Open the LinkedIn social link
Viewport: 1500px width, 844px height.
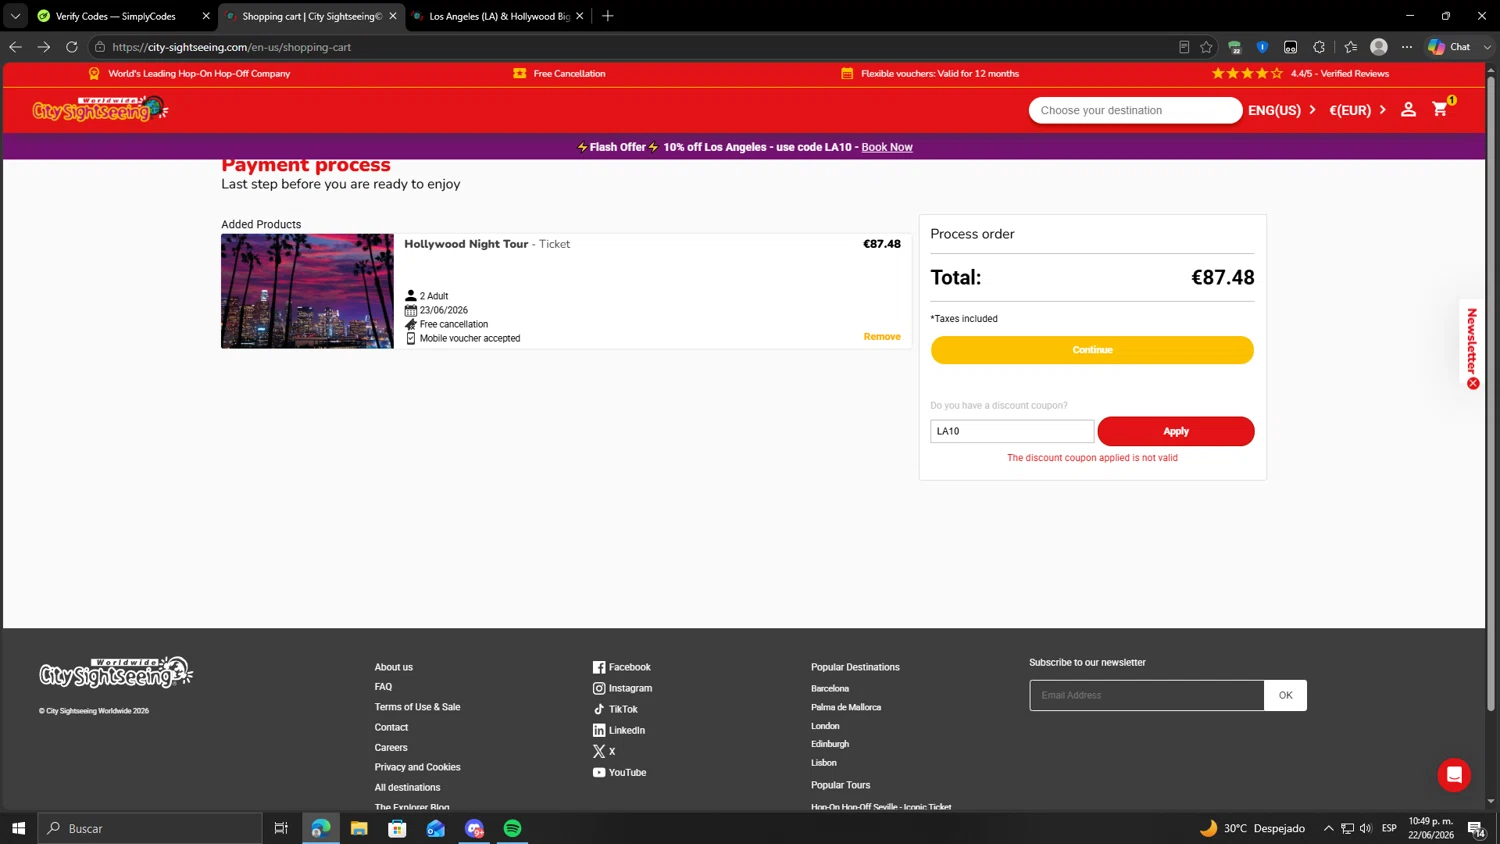[618, 730]
